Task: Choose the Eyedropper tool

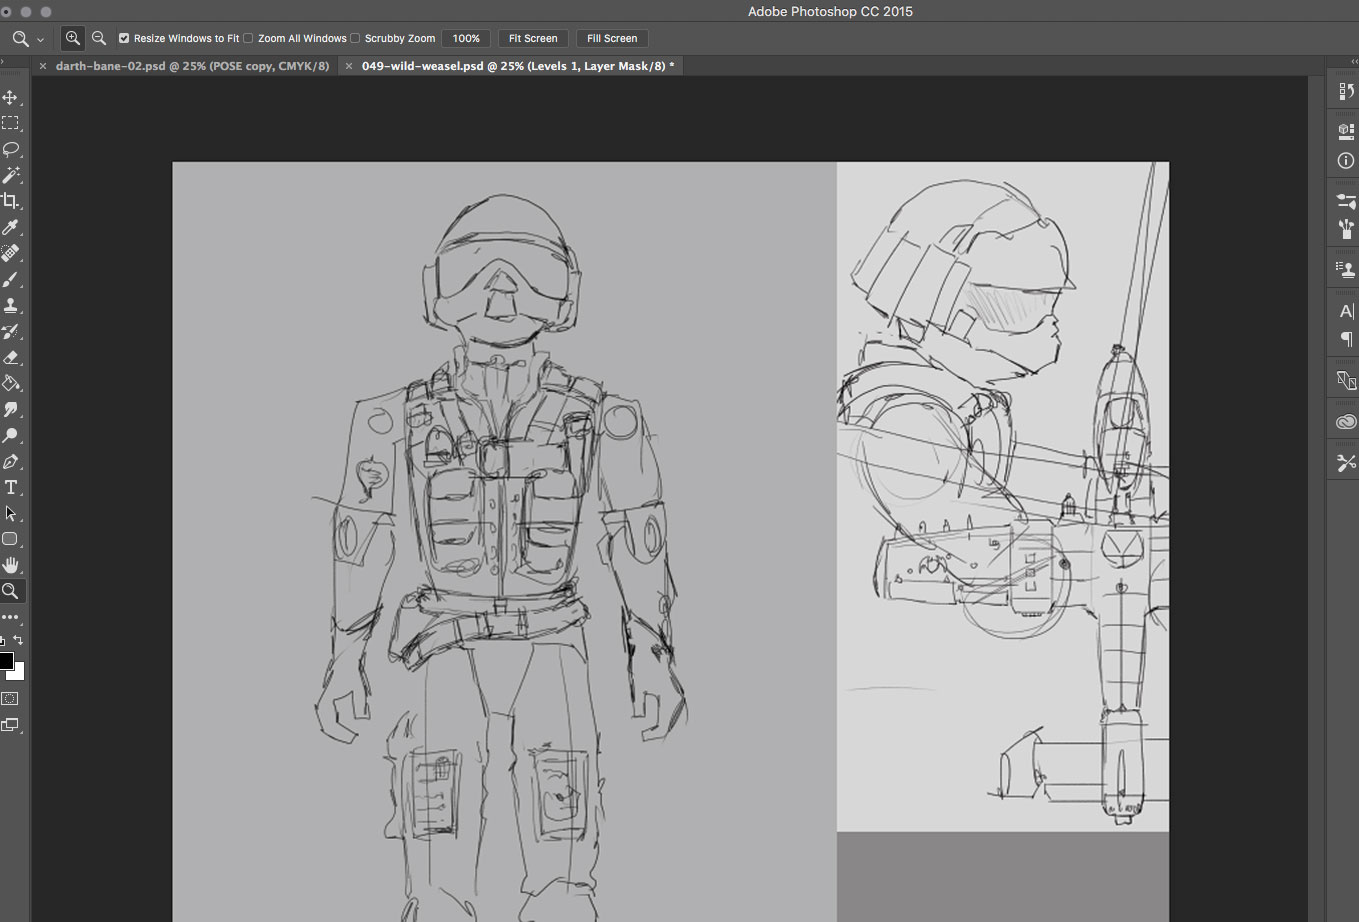Action: 10,227
